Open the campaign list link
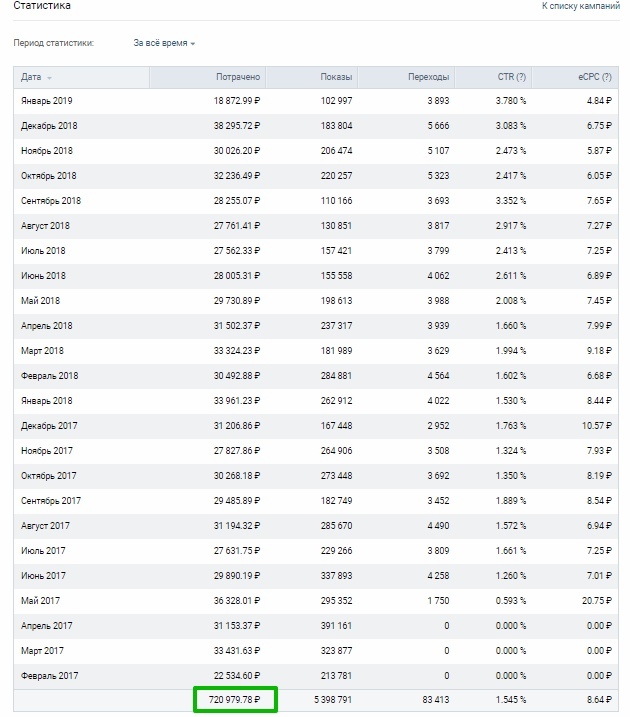The width and height of the screenshot is (630, 717). click(x=581, y=6)
